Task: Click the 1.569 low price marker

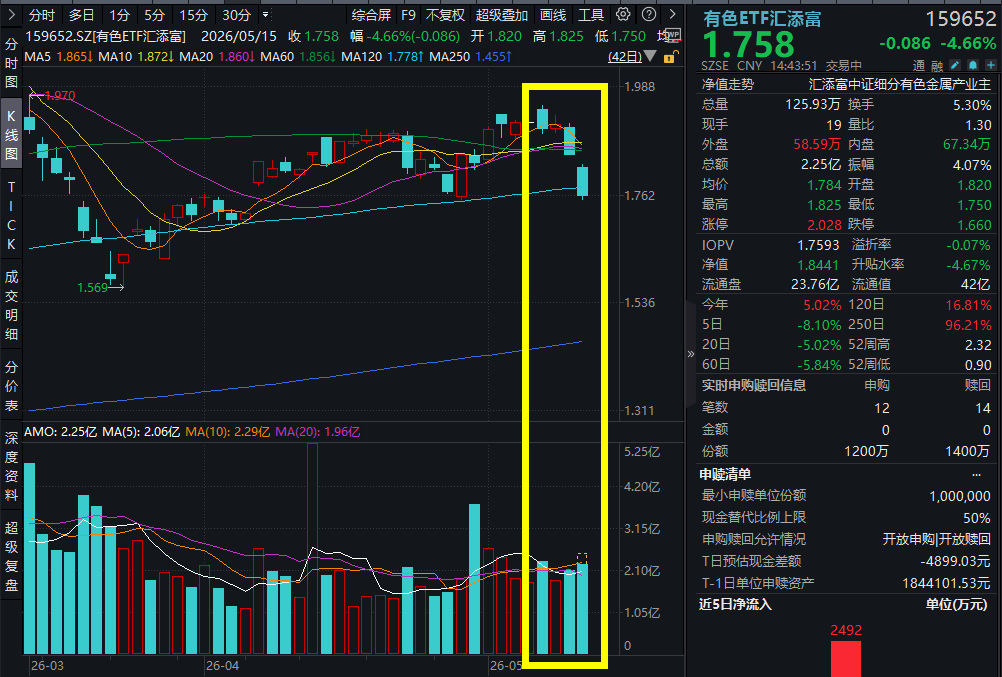Action: click(x=93, y=288)
